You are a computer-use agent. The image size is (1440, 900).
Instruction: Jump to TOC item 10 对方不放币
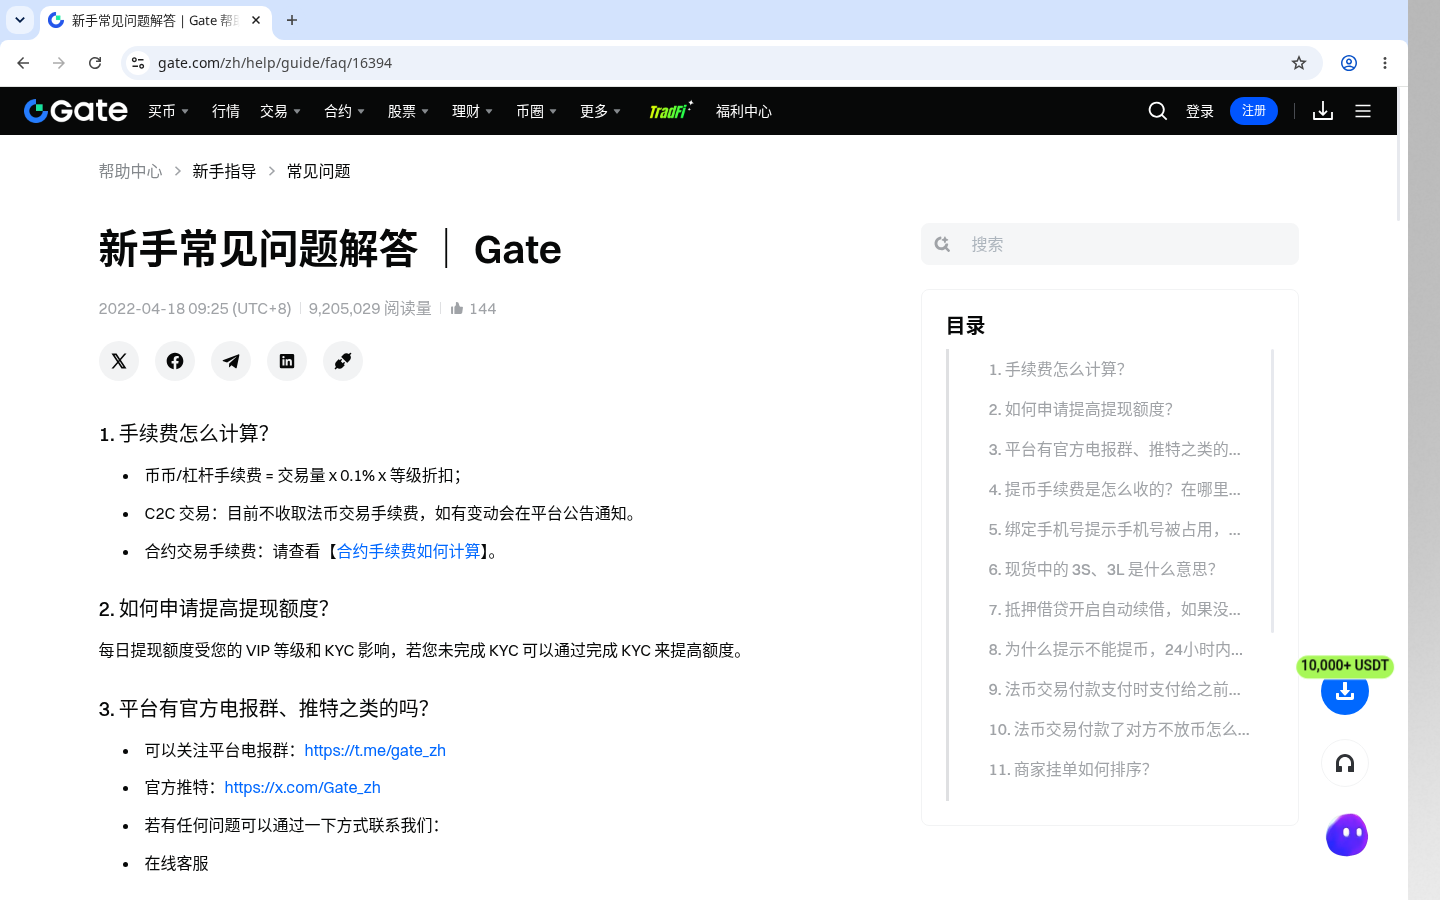[1119, 729]
